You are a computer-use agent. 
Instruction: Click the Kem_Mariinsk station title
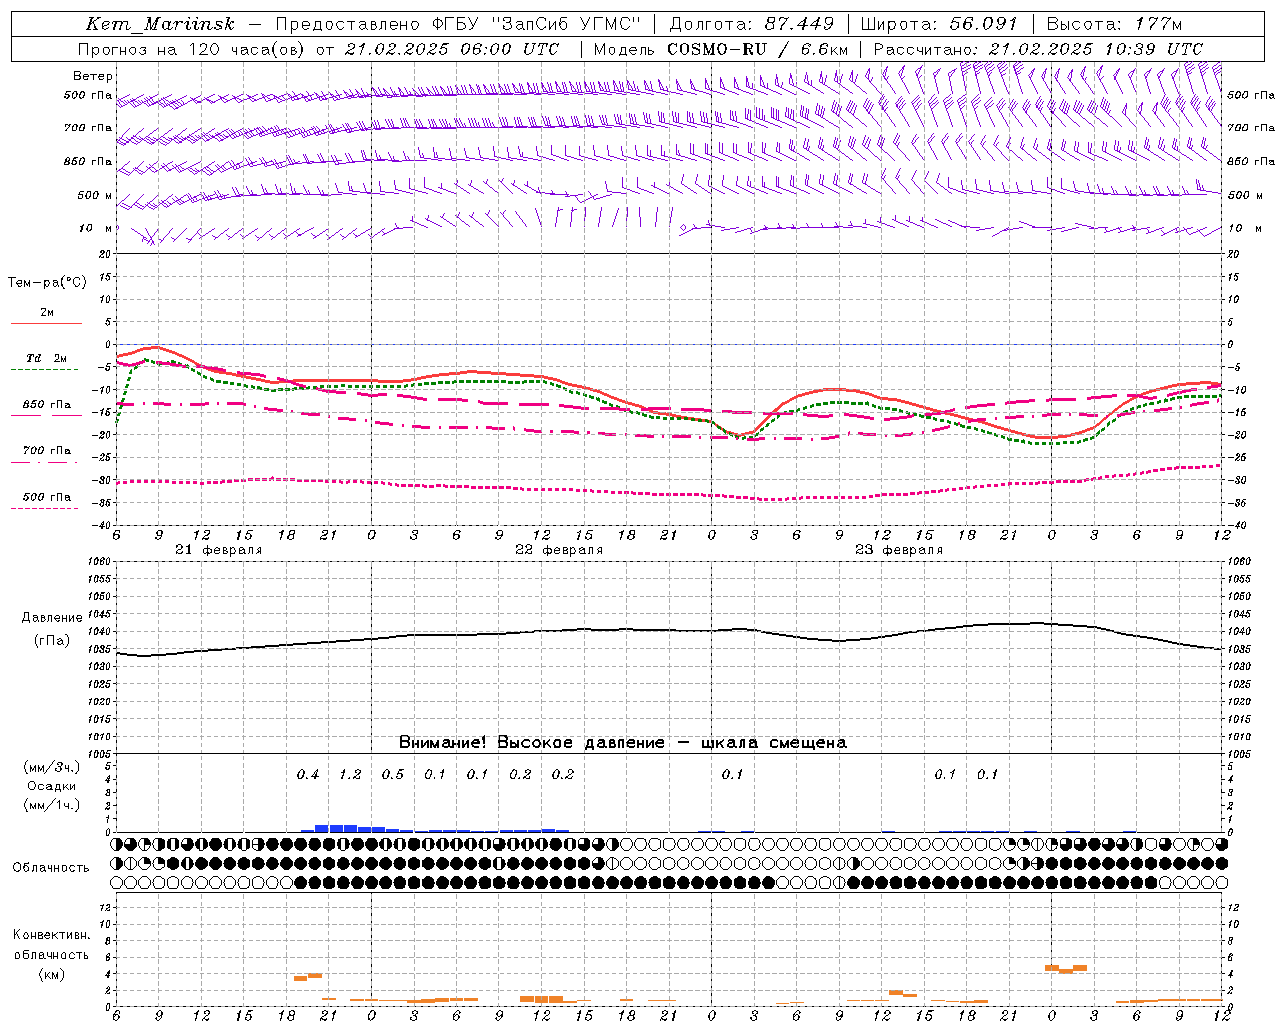tap(160, 24)
